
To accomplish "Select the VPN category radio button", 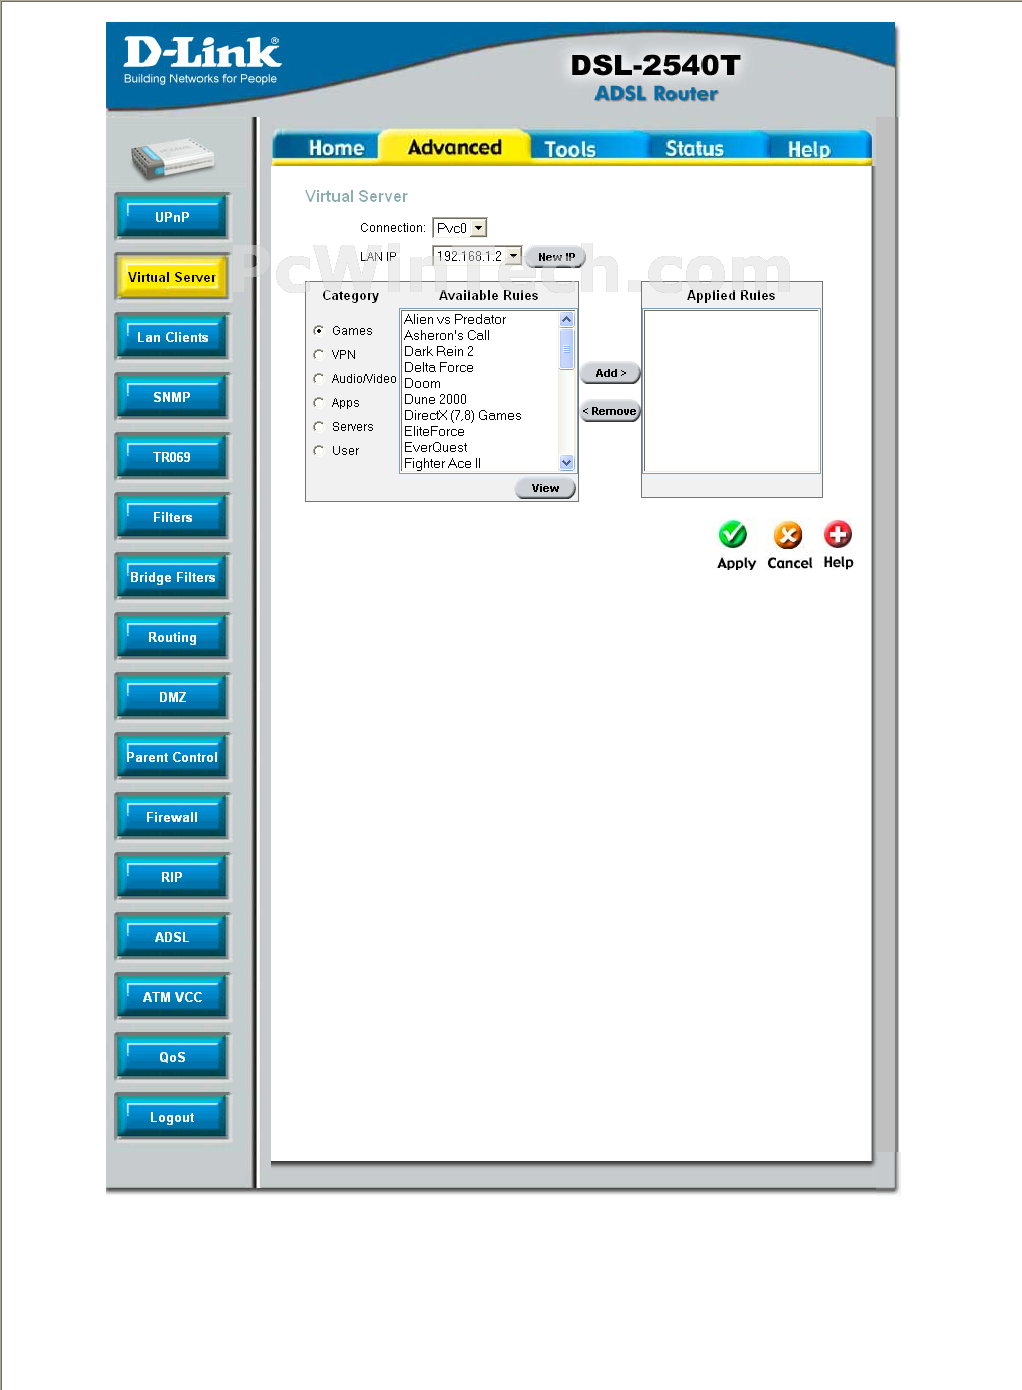I will click(x=319, y=355).
